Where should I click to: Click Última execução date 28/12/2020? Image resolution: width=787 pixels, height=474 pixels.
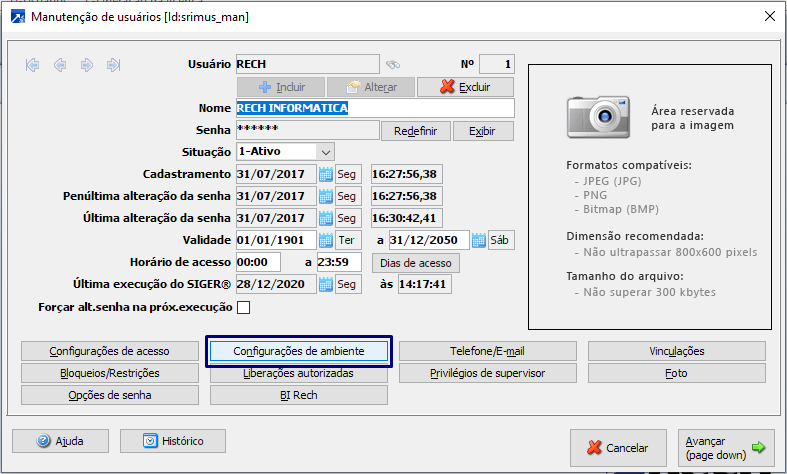pos(276,284)
